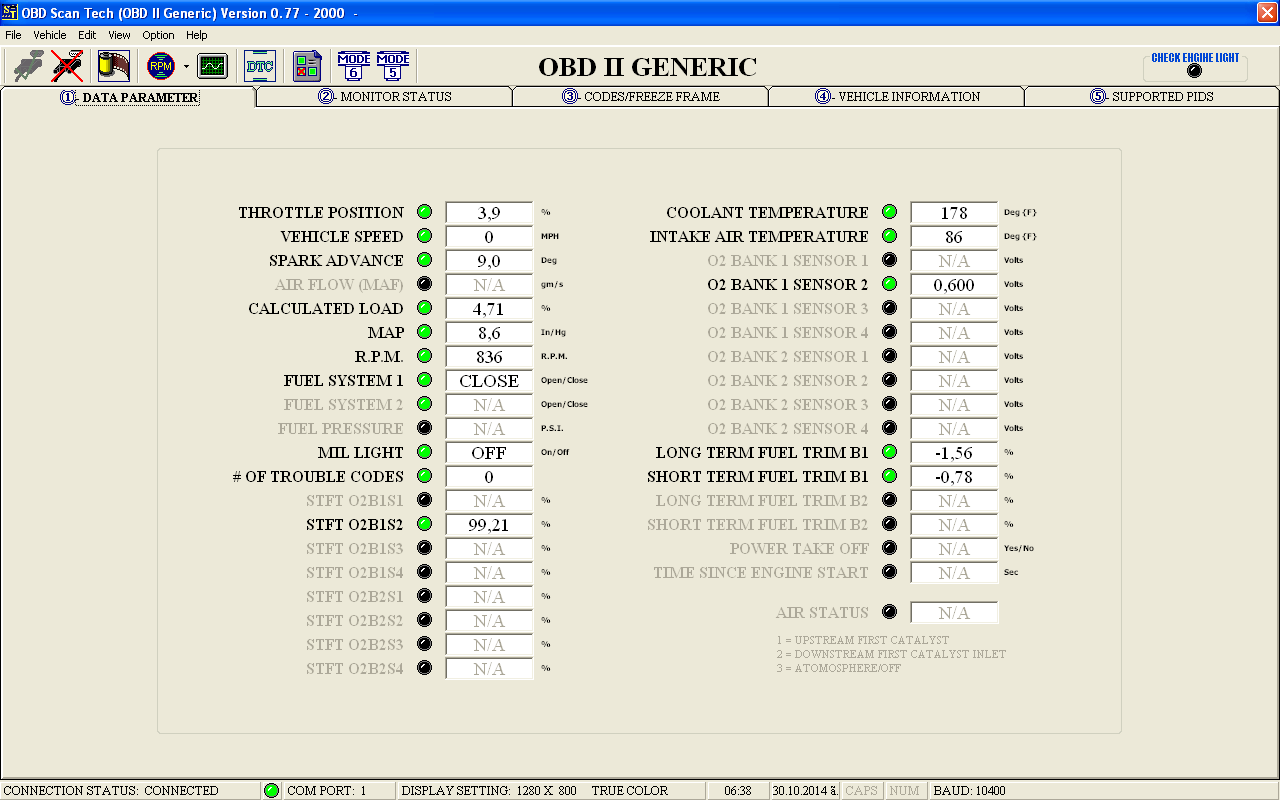Toggle the Coolant Temperature green indicator
Image resolution: width=1280 pixels, height=800 pixels.
click(889, 212)
